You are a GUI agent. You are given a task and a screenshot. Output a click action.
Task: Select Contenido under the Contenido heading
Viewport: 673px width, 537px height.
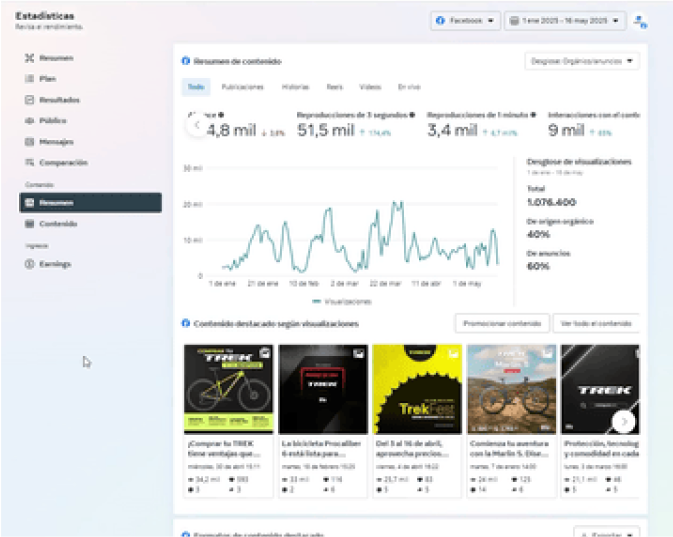point(57,224)
